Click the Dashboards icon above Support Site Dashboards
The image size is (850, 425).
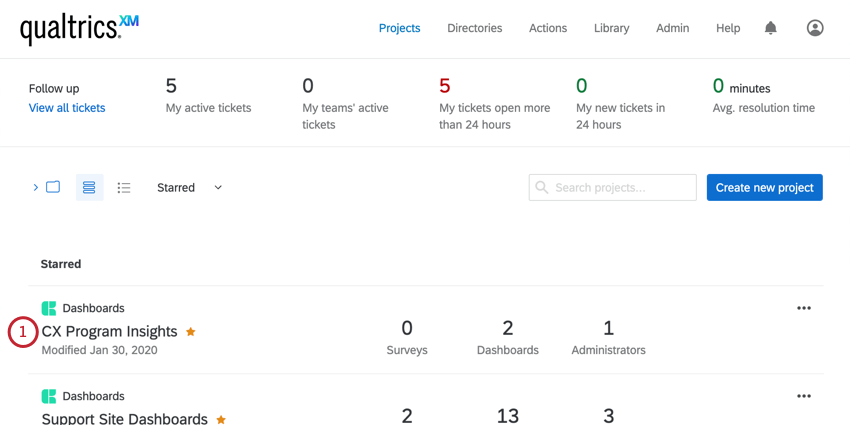pos(48,396)
